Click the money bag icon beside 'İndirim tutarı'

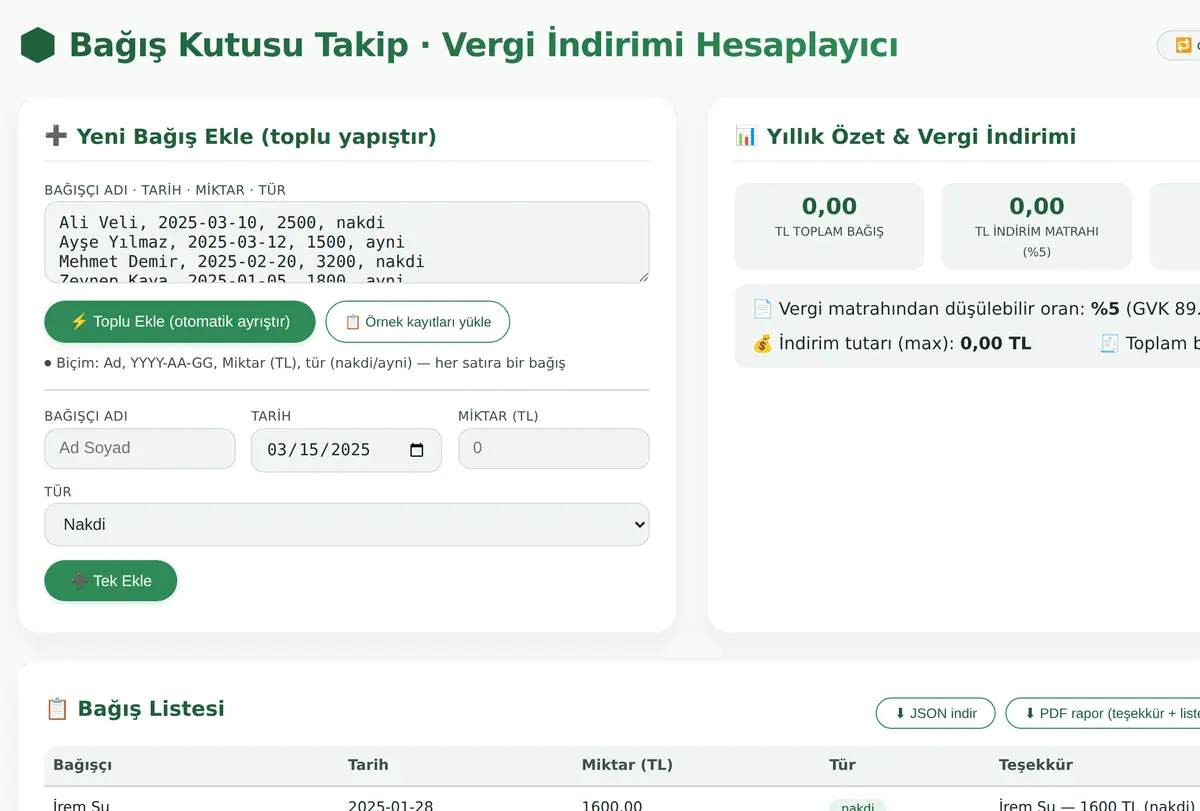762,343
